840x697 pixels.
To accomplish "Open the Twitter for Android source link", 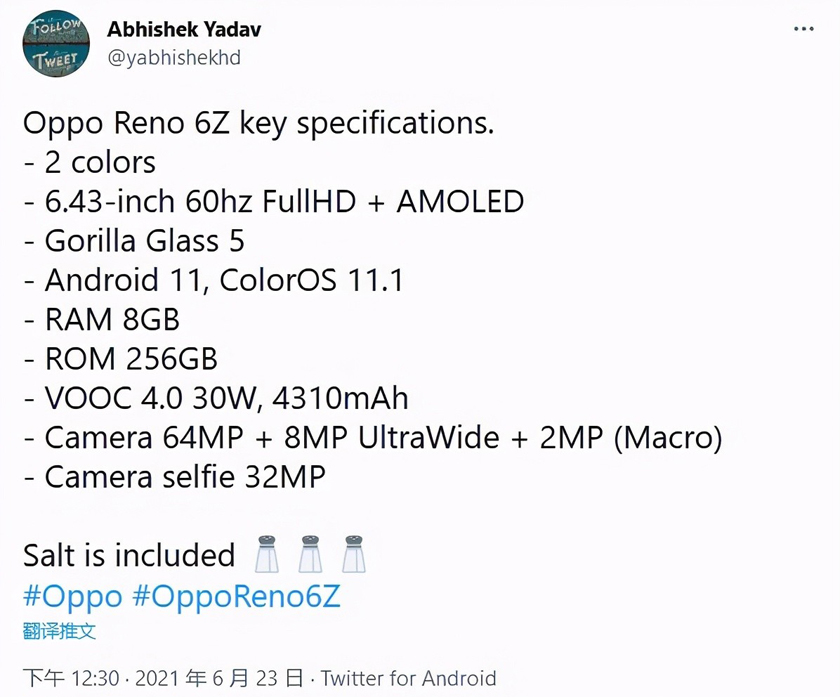I will click(409, 678).
